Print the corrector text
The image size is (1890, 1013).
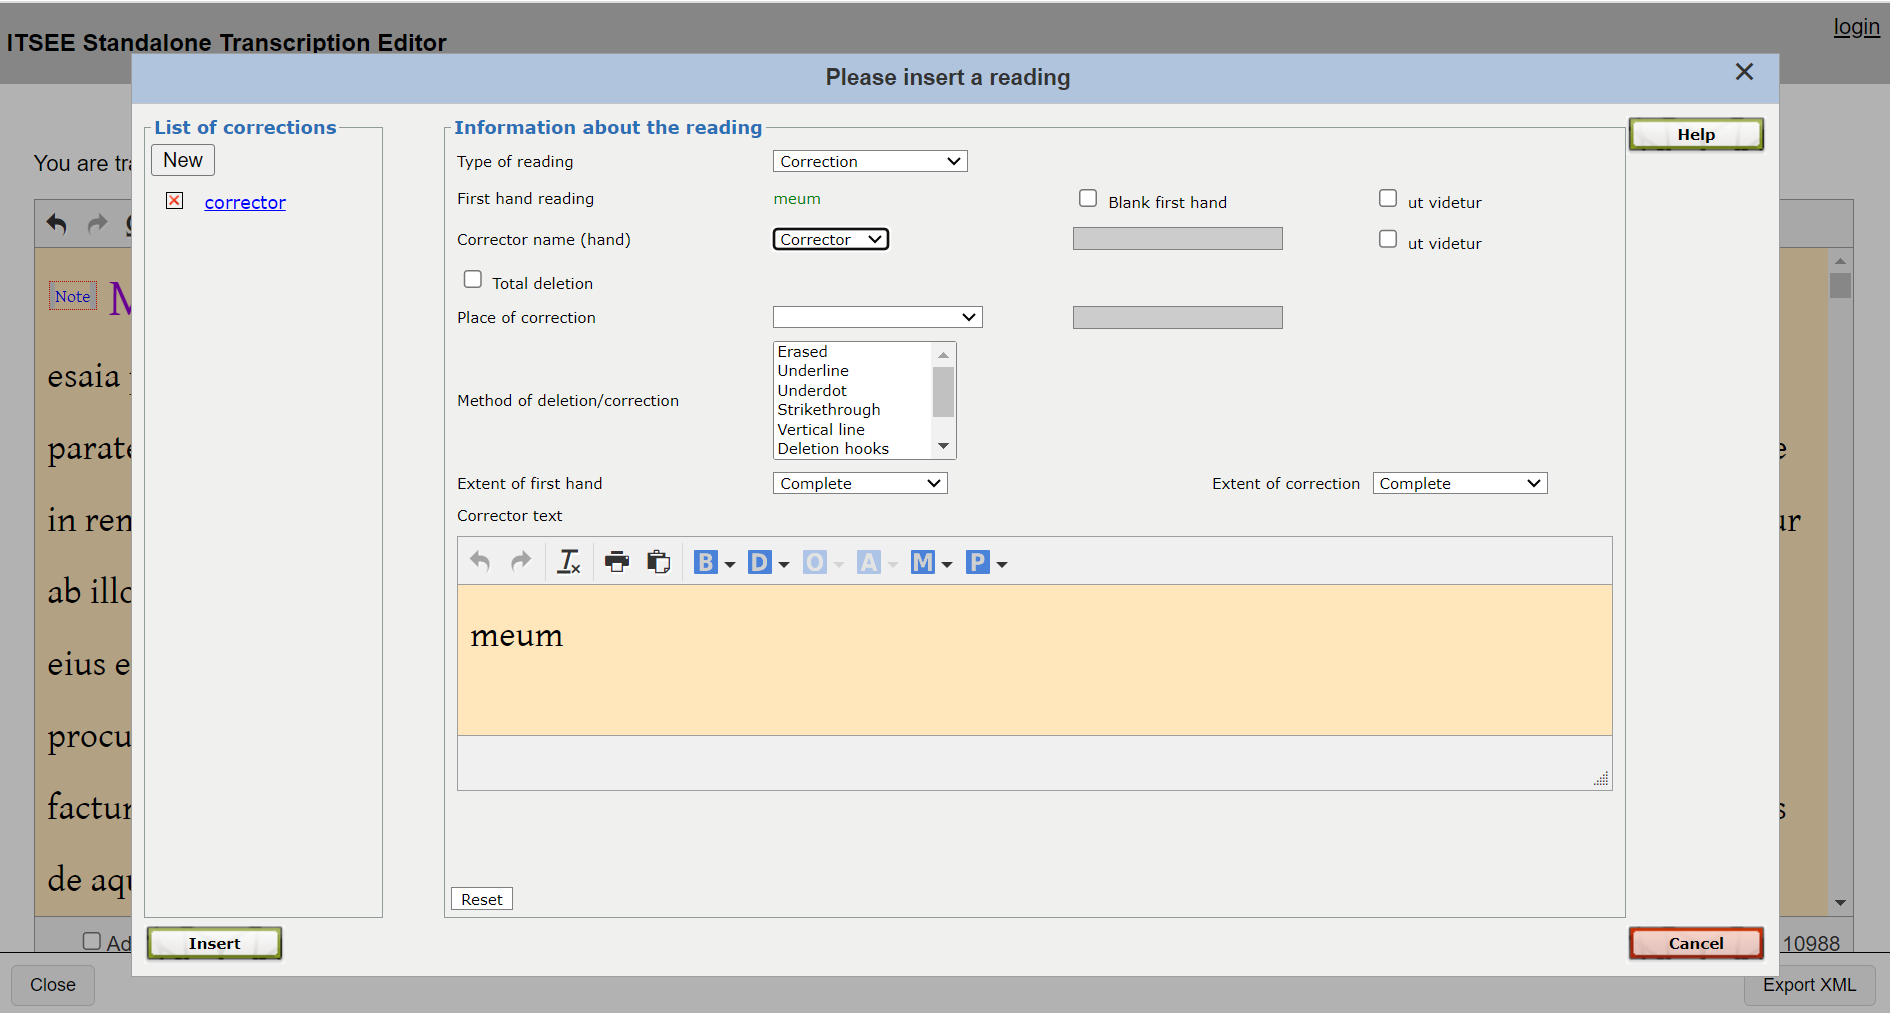[x=617, y=562]
